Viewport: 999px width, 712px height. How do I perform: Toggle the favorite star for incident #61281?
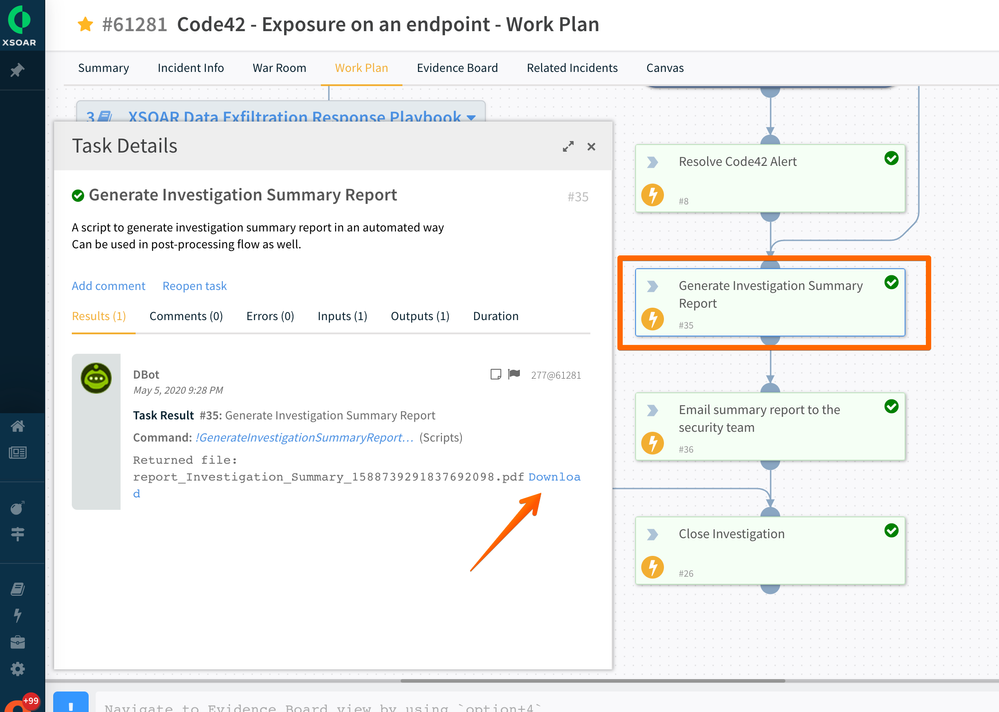(85, 24)
